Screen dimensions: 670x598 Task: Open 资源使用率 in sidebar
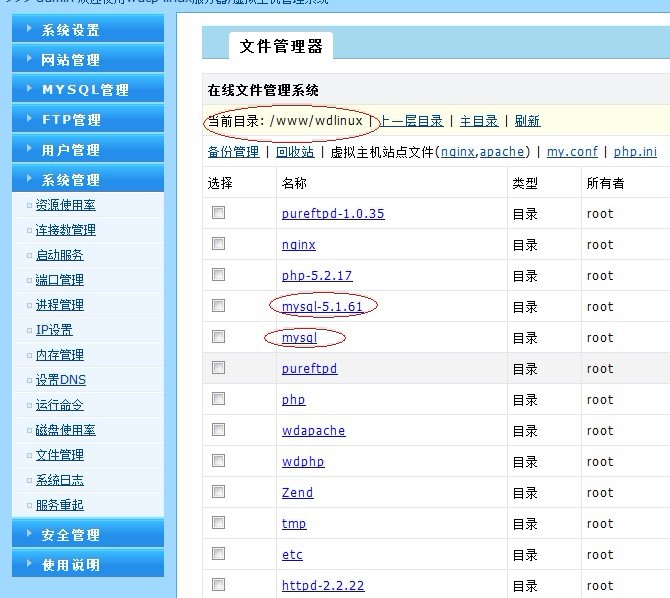[65, 205]
